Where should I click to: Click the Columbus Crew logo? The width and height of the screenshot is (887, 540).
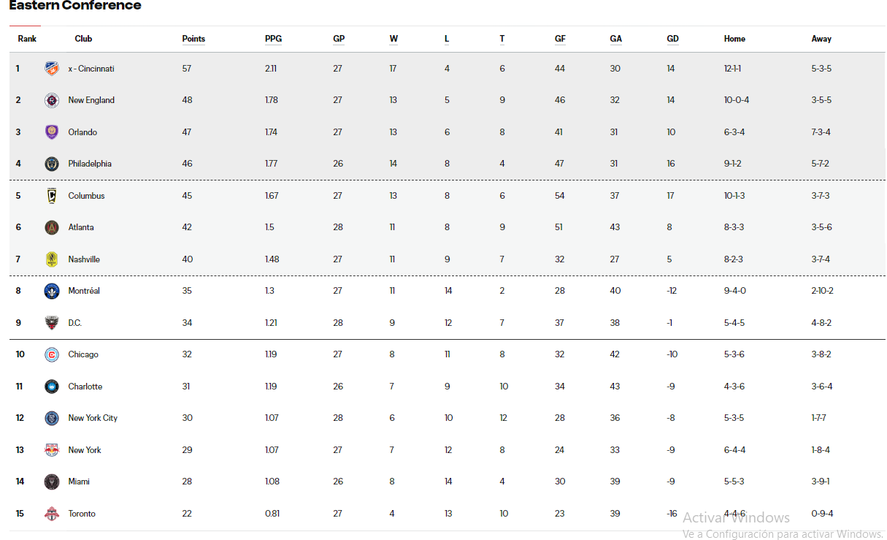52,196
